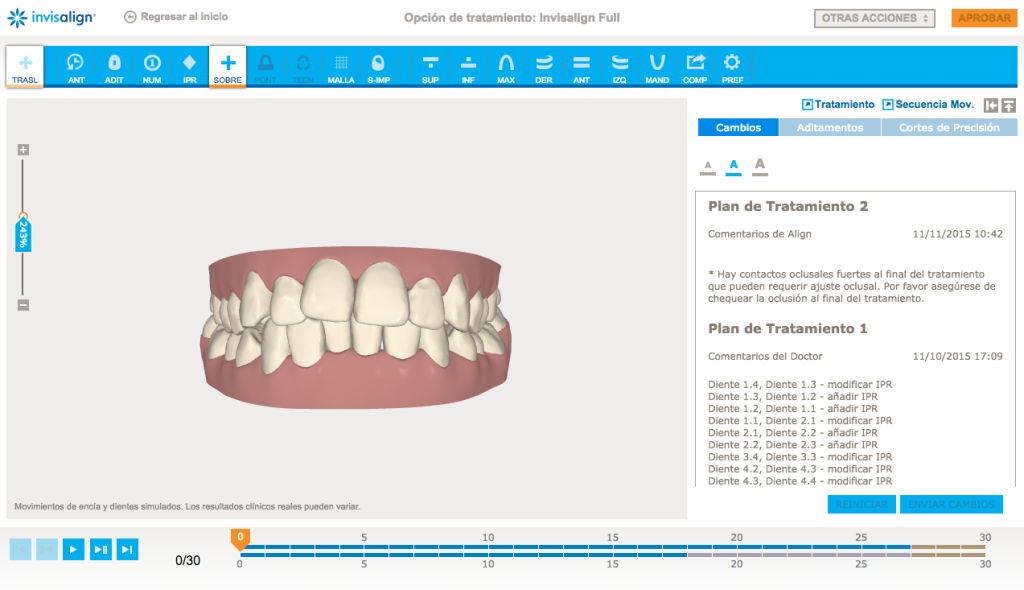Toggle the ADIT attachments icon
Screen dimensions: 1024x590
(114, 67)
